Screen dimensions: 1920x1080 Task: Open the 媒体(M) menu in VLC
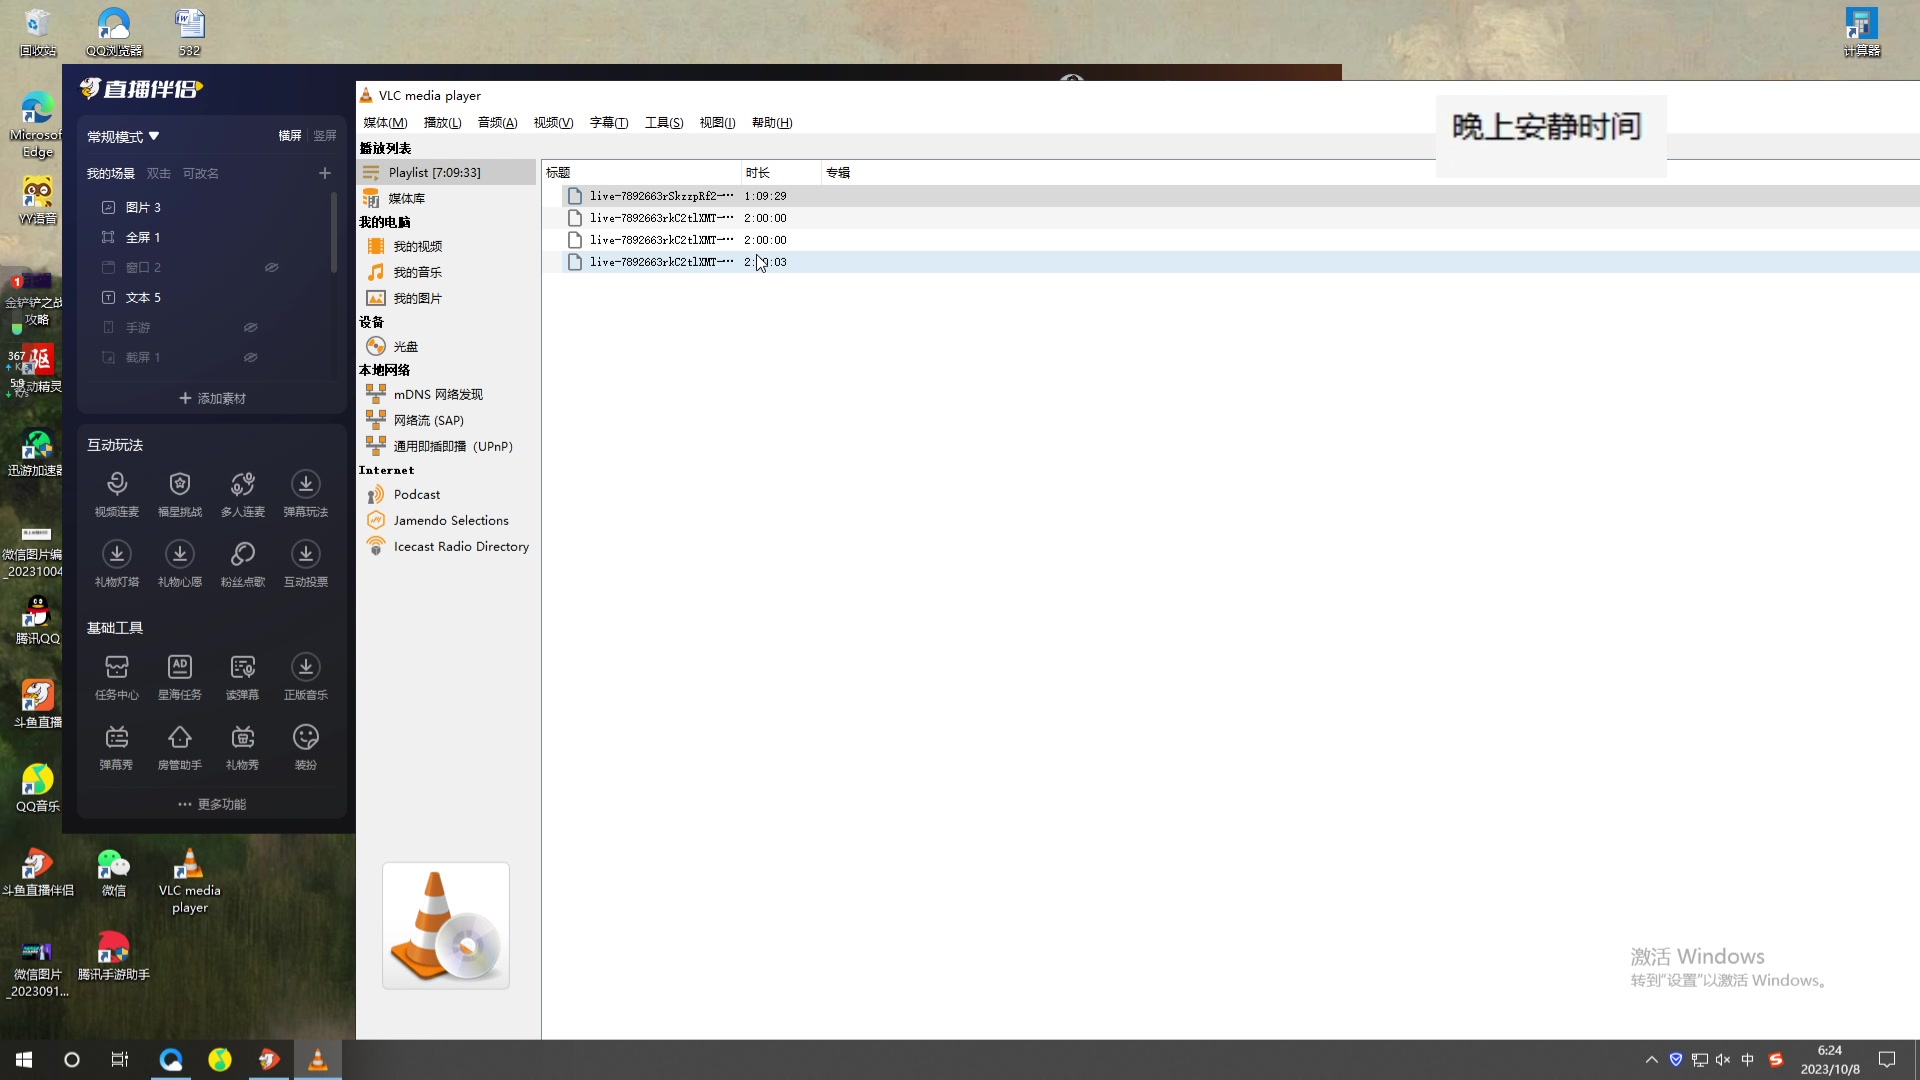(x=385, y=123)
